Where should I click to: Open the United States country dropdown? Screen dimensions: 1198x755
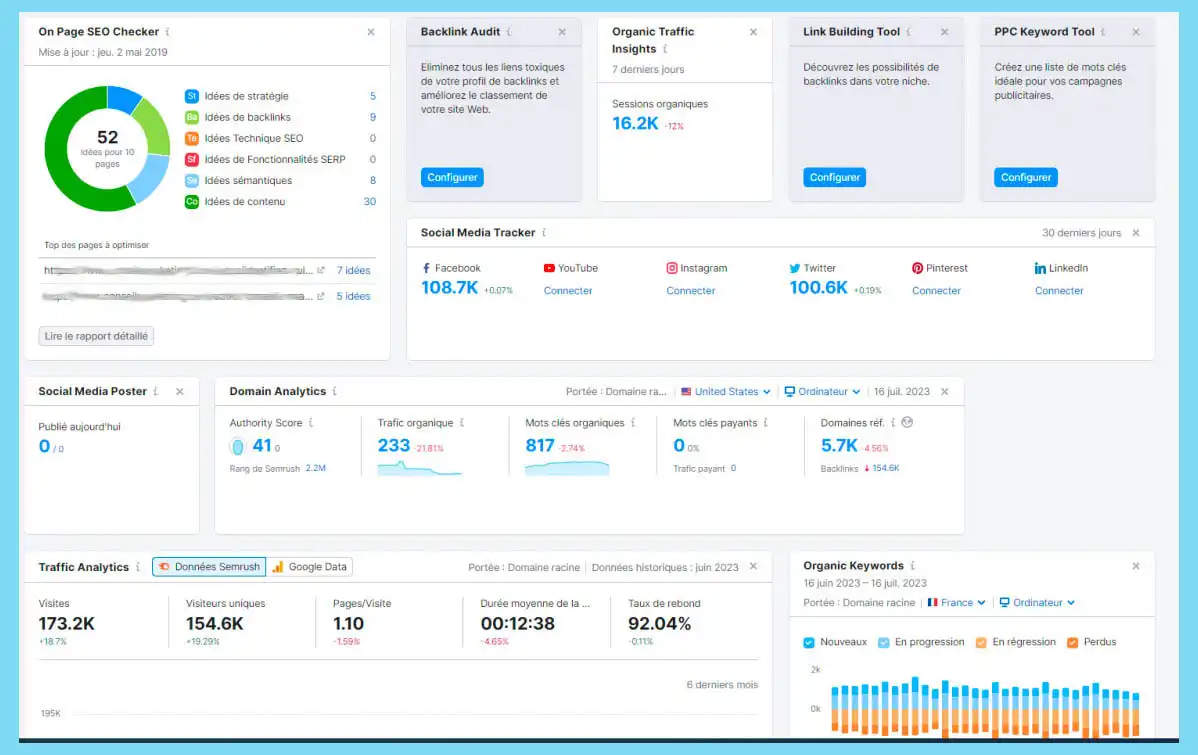724,391
